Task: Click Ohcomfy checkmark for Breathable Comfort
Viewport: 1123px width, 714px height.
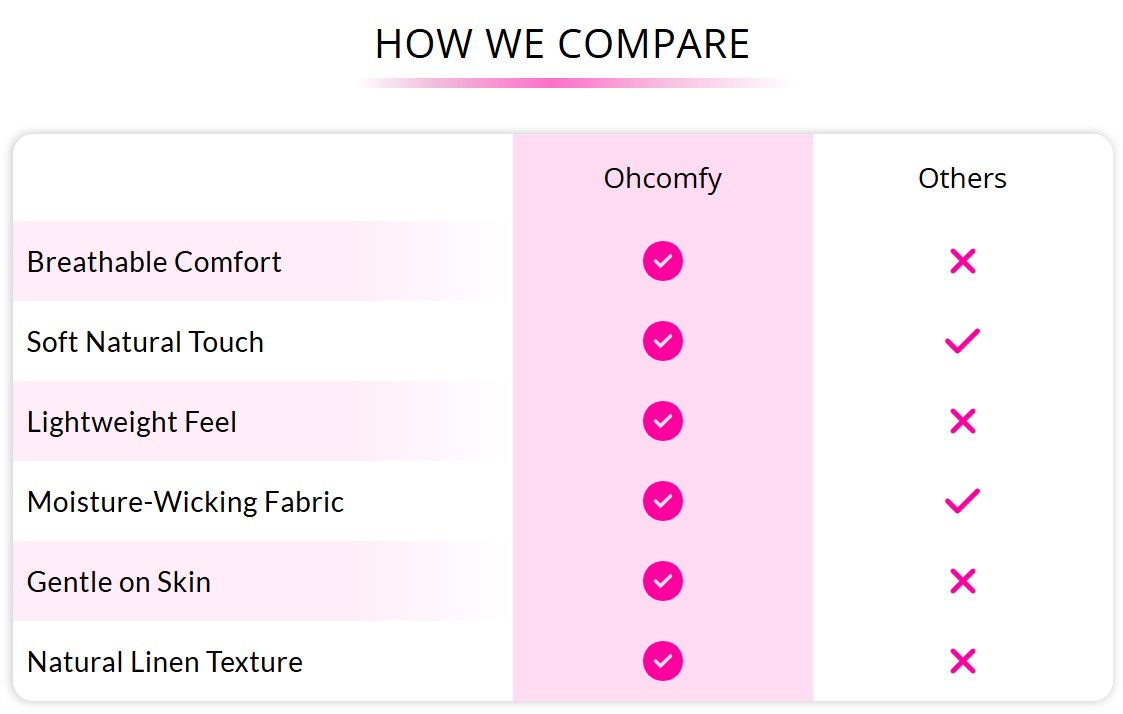Action: [662, 261]
